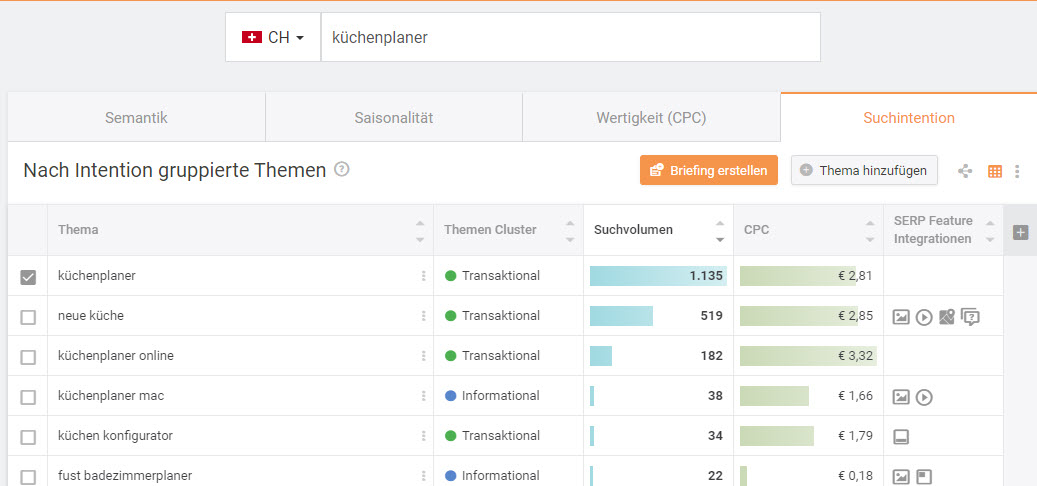Switch to the Semantik tab

pyautogui.click(x=136, y=118)
